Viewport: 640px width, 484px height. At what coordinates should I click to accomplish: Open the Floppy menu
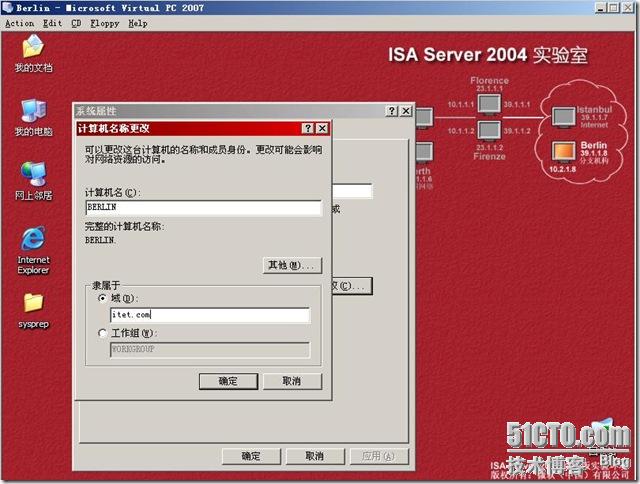tap(105, 24)
